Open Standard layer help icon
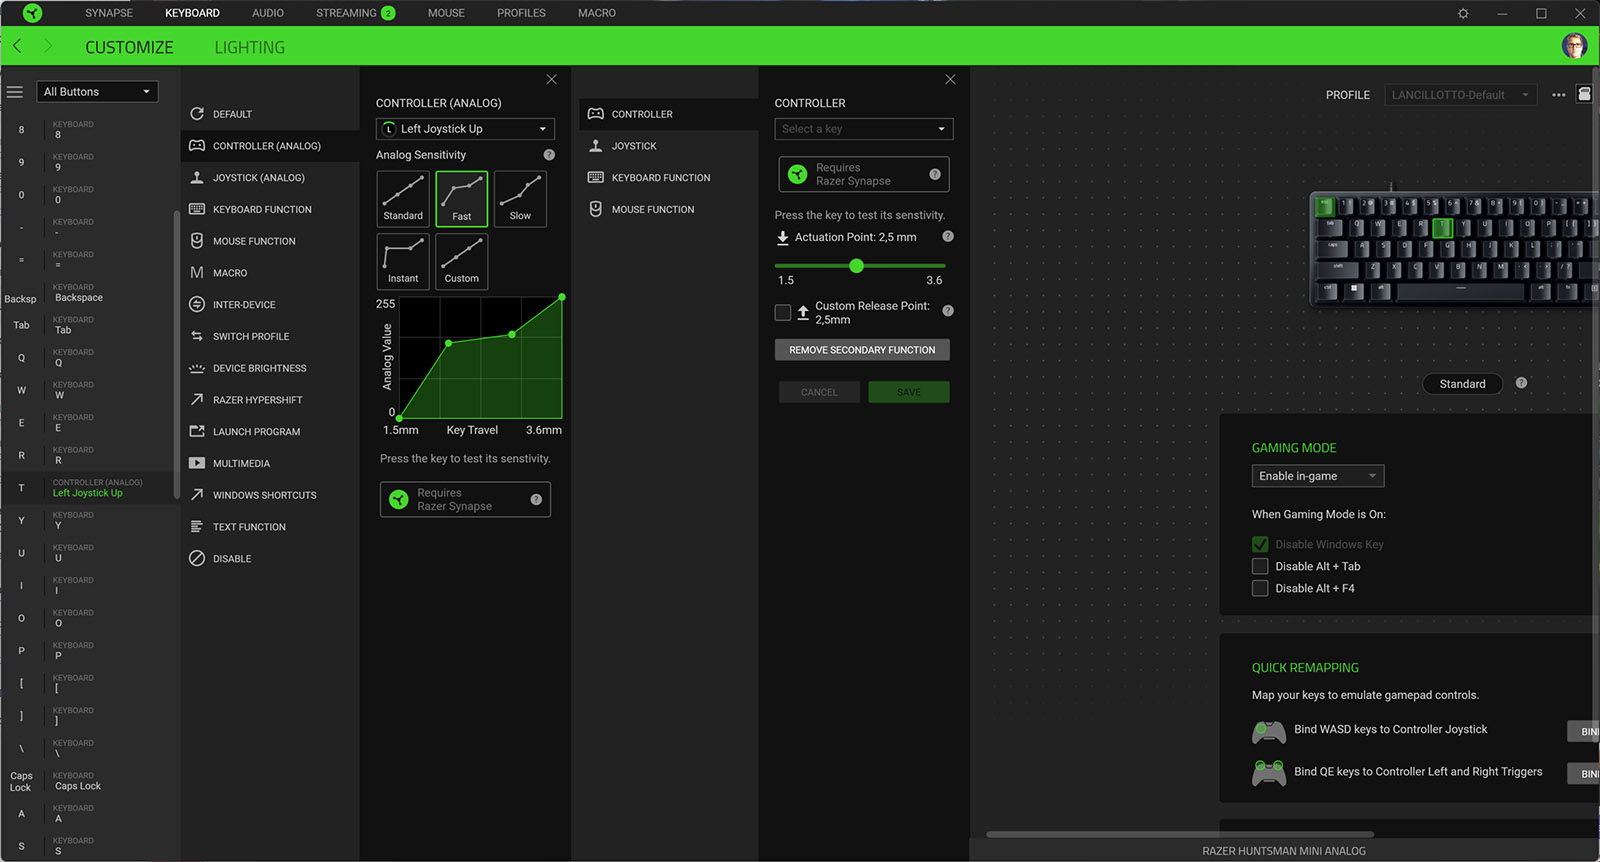 tap(1521, 383)
